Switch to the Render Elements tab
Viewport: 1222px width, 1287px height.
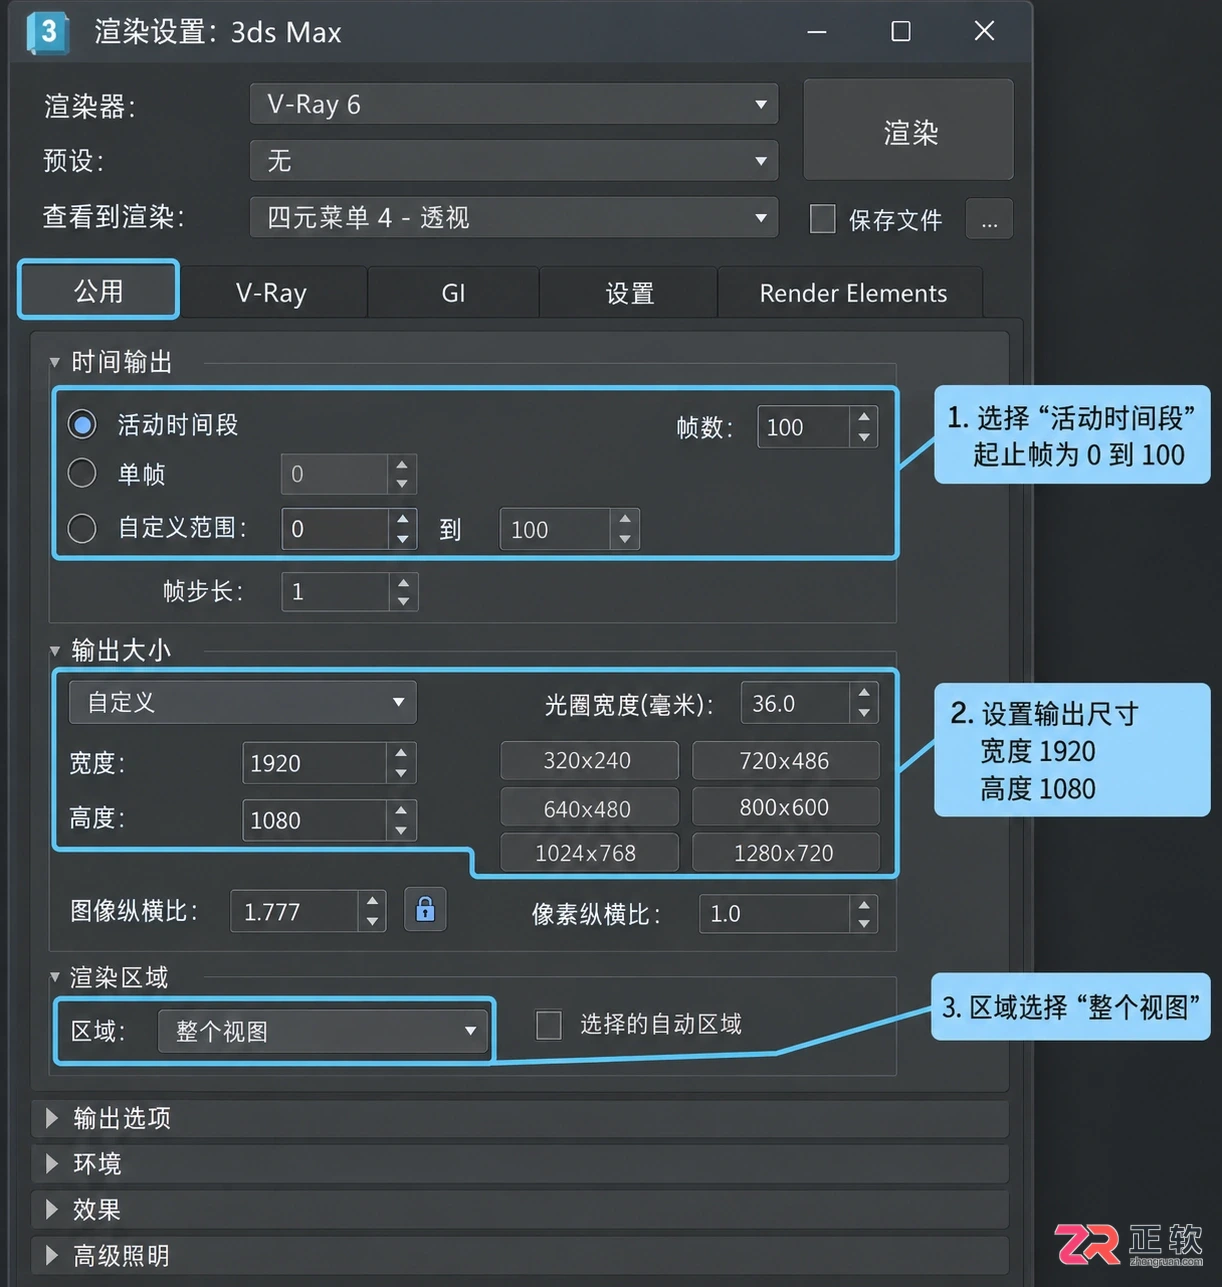click(852, 293)
